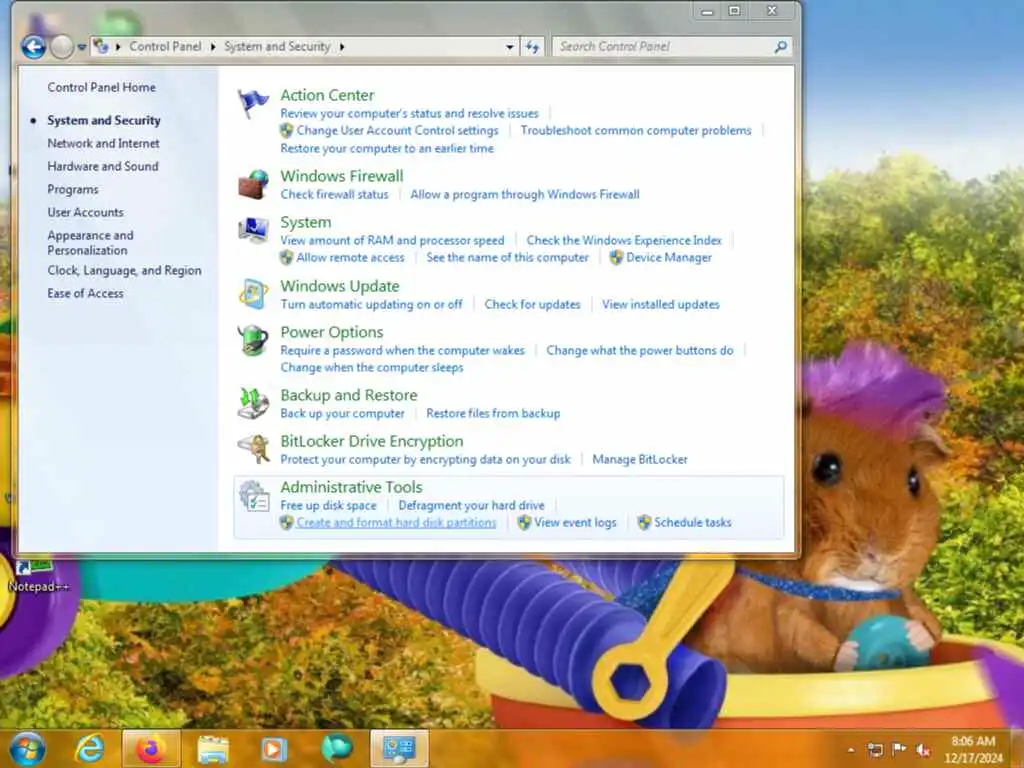Open the Windows Firewall brick wall icon
This screenshot has width=1024, height=768.
coord(253,184)
